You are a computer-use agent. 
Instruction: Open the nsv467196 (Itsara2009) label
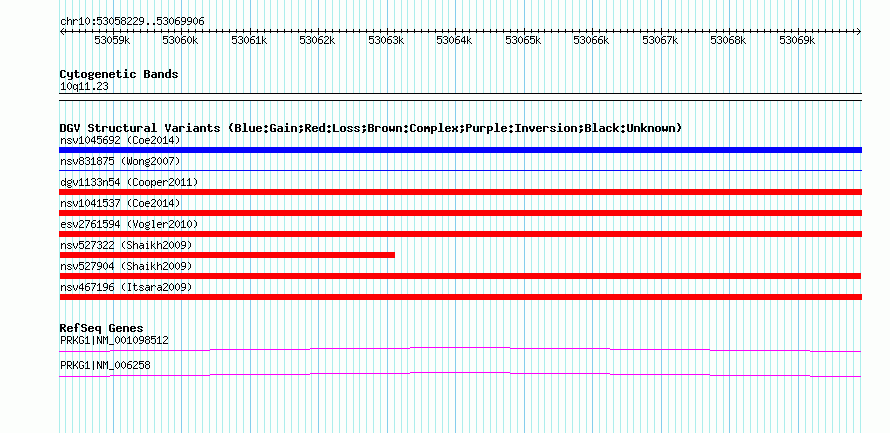[x=126, y=287]
